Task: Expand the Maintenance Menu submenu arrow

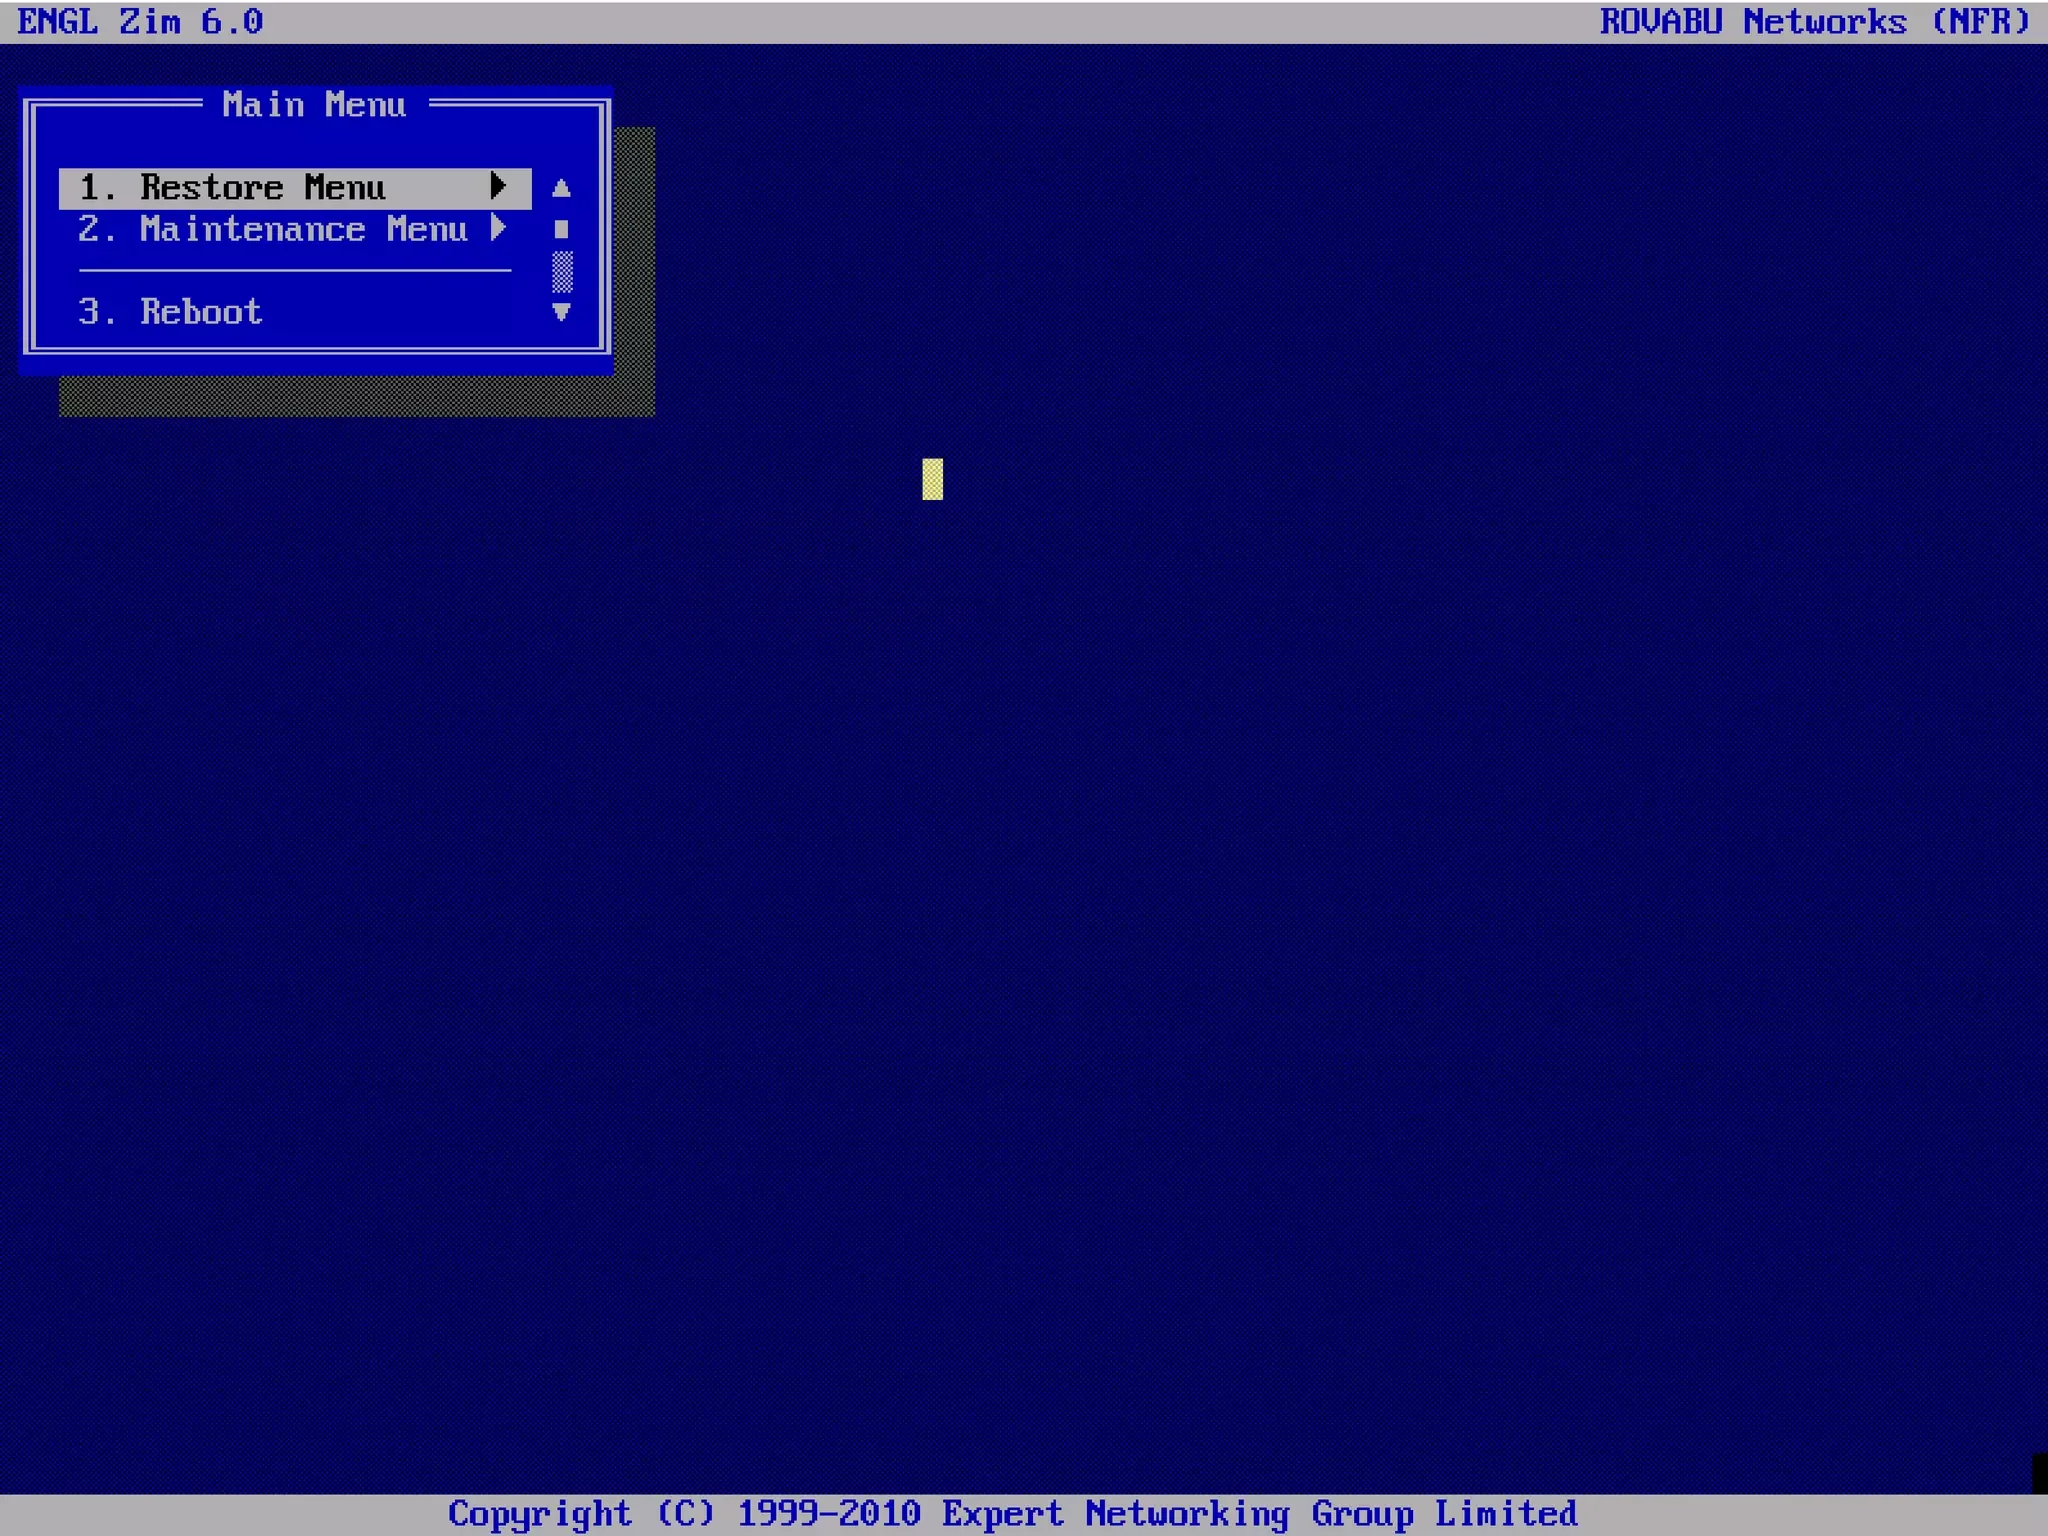Action: pos(498,229)
